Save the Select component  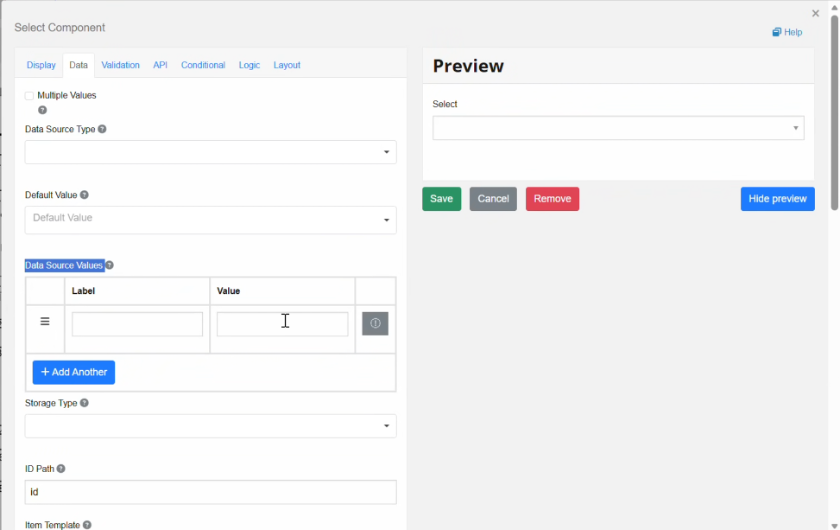(x=441, y=199)
